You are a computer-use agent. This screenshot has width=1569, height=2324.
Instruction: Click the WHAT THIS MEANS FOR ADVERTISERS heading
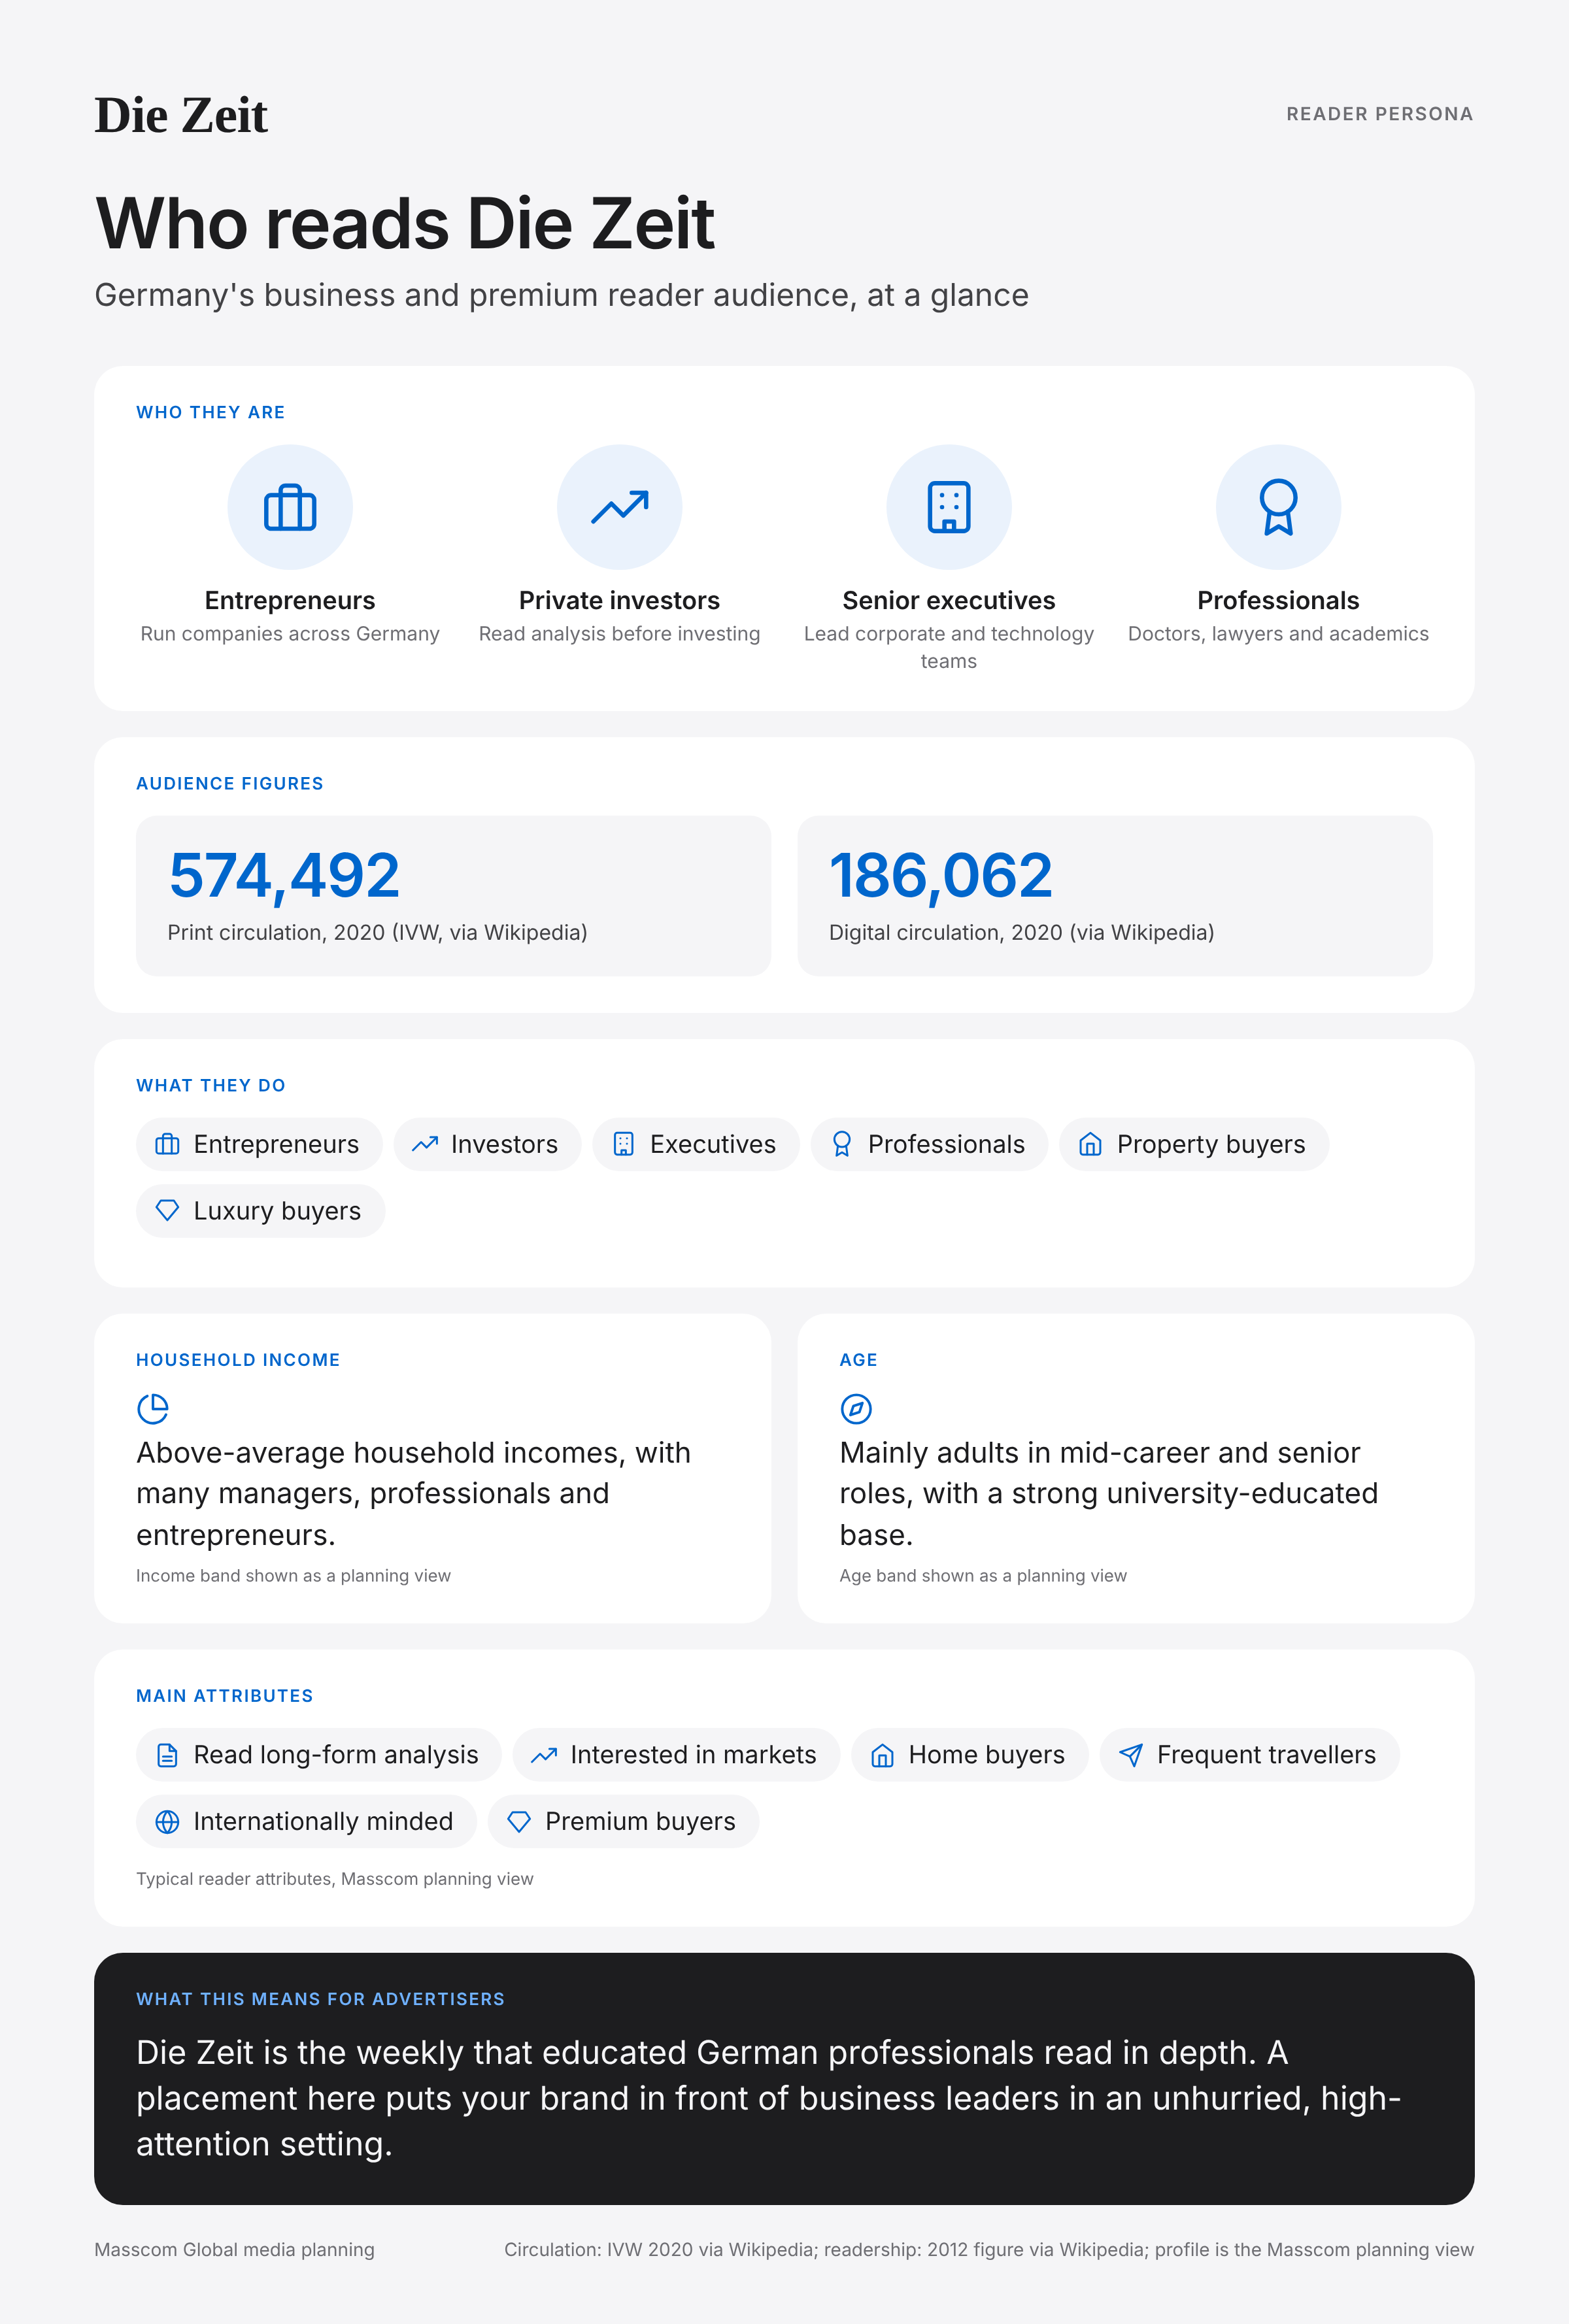(x=320, y=1999)
